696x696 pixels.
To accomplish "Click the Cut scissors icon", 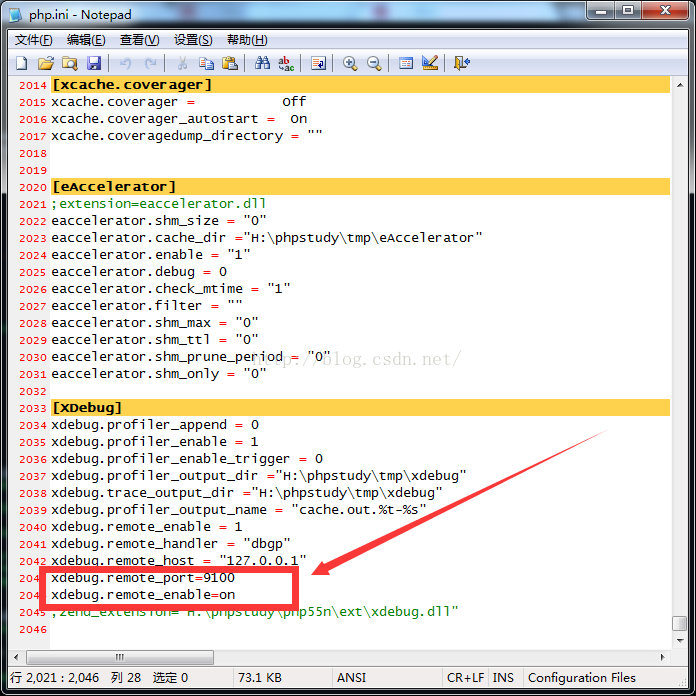I will [182, 63].
